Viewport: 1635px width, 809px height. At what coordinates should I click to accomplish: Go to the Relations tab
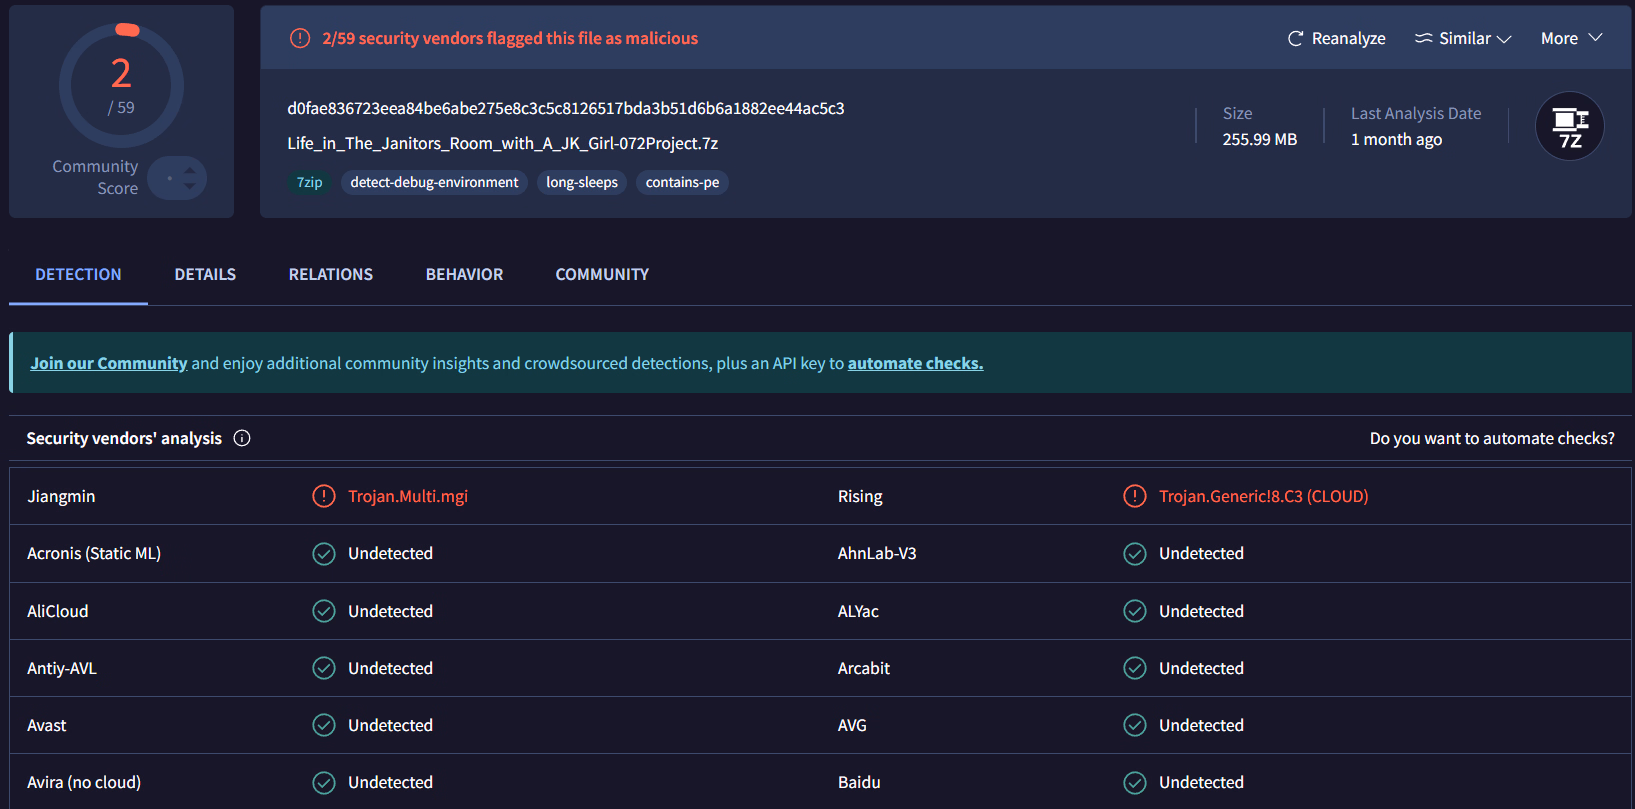tap(330, 274)
